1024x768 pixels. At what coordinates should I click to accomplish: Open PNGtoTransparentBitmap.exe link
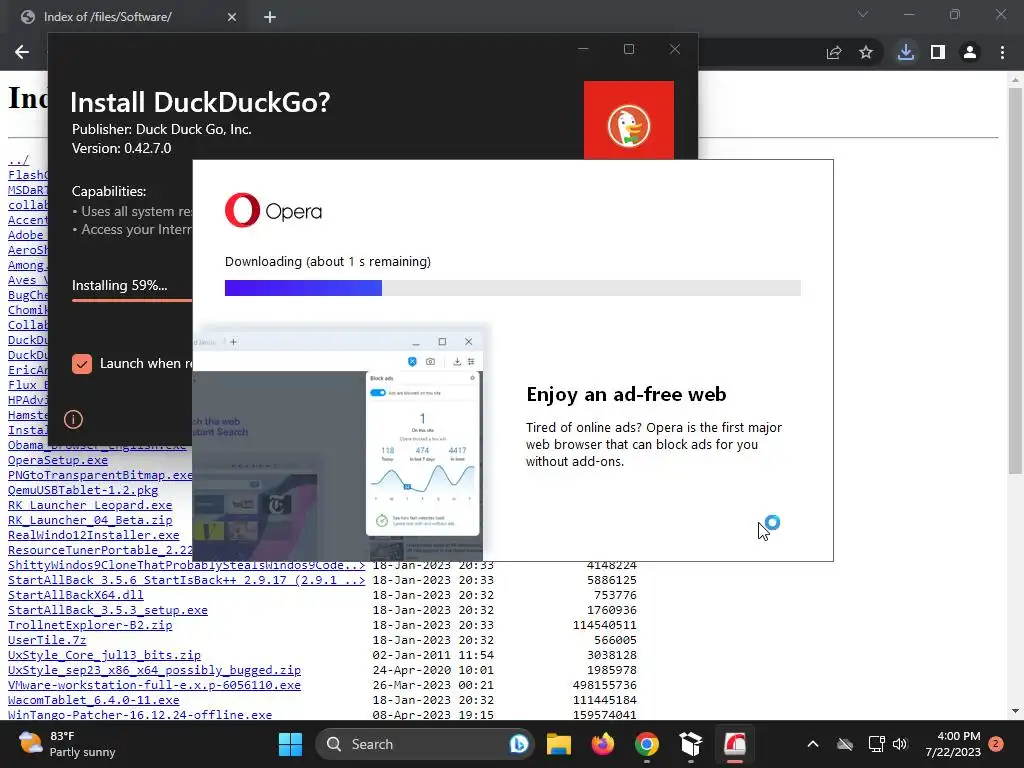point(100,475)
